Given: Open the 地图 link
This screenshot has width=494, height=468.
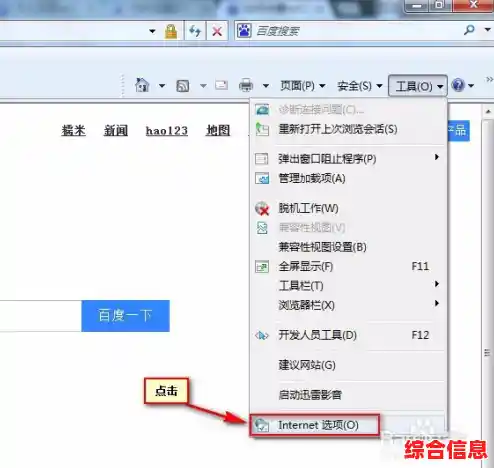Looking at the screenshot, I should [x=218, y=130].
